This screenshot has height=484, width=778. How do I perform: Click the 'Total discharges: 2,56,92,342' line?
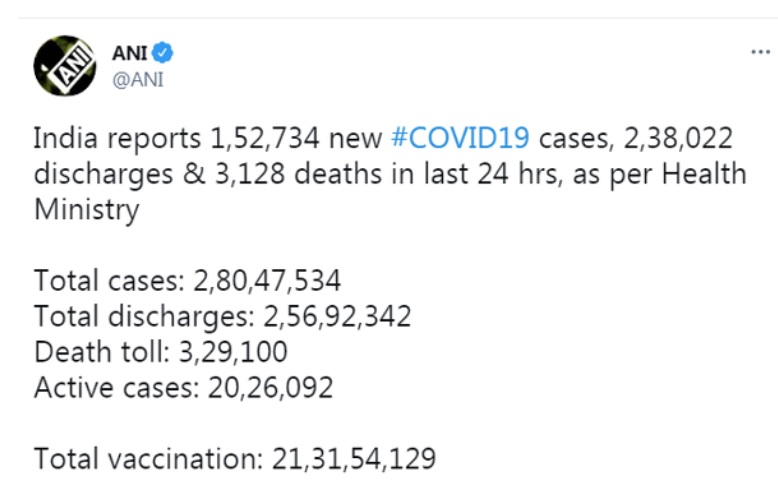pyautogui.click(x=223, y=316)
